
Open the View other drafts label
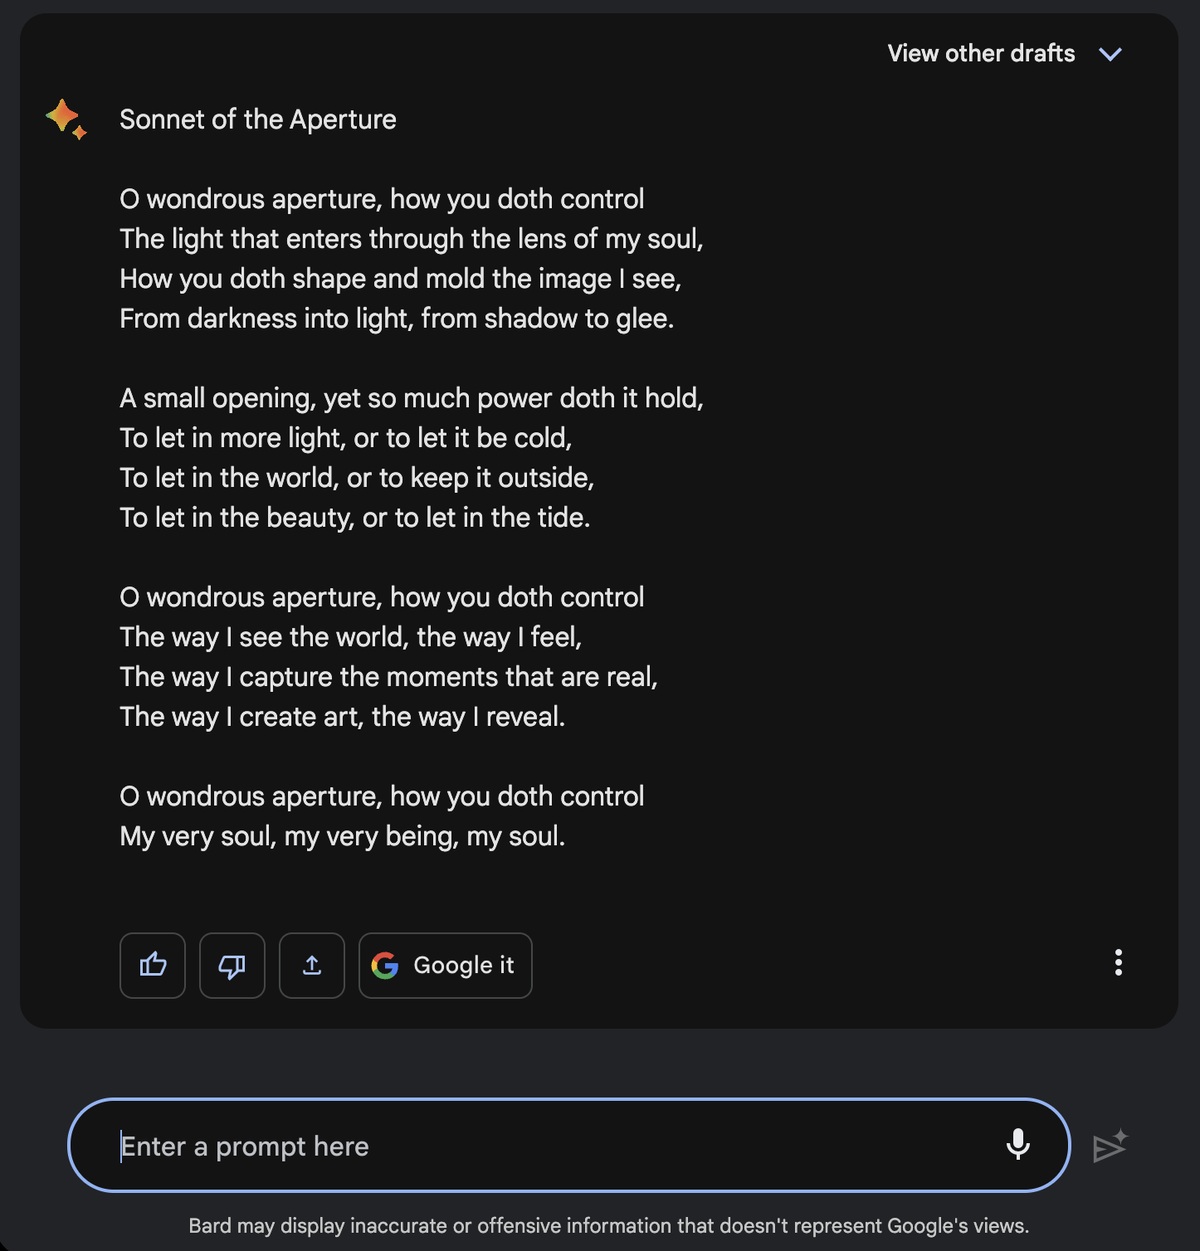[x=981, y=53]
